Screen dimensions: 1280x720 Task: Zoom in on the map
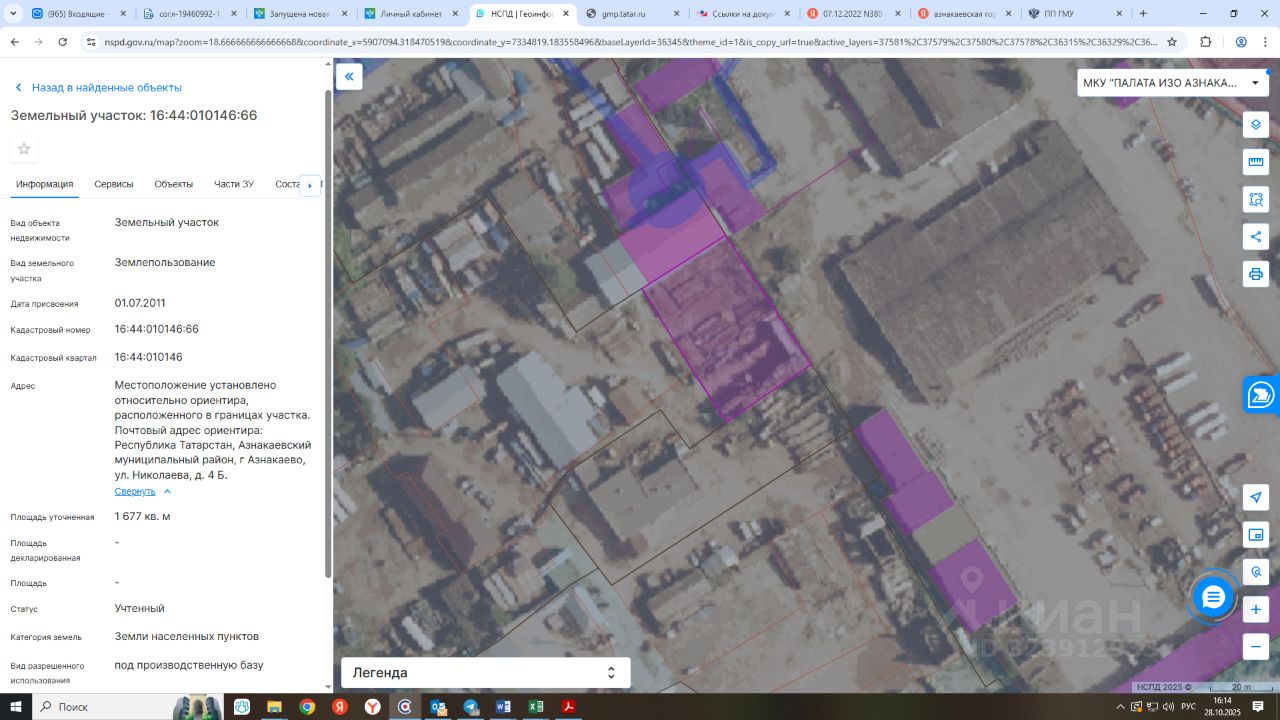pyautogui.click(x=1256, y=609)
